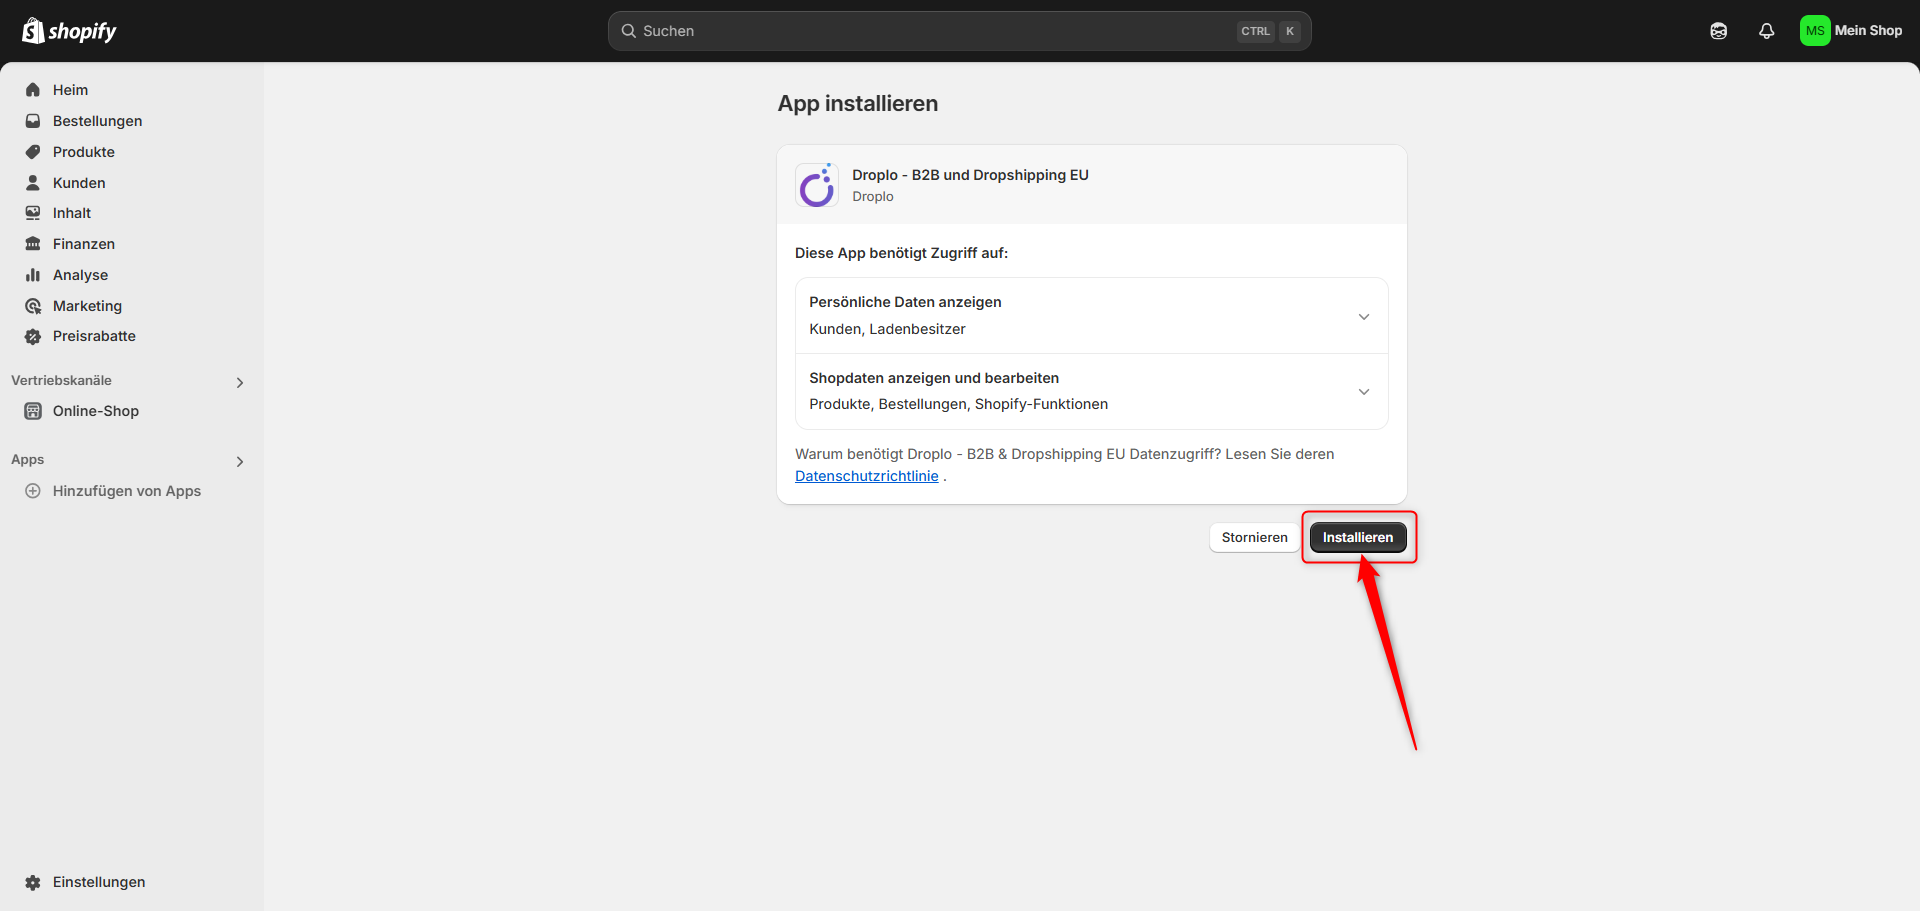1920x911 pixels.
Task: Click the Produkte tag icon
Action: 33,152
